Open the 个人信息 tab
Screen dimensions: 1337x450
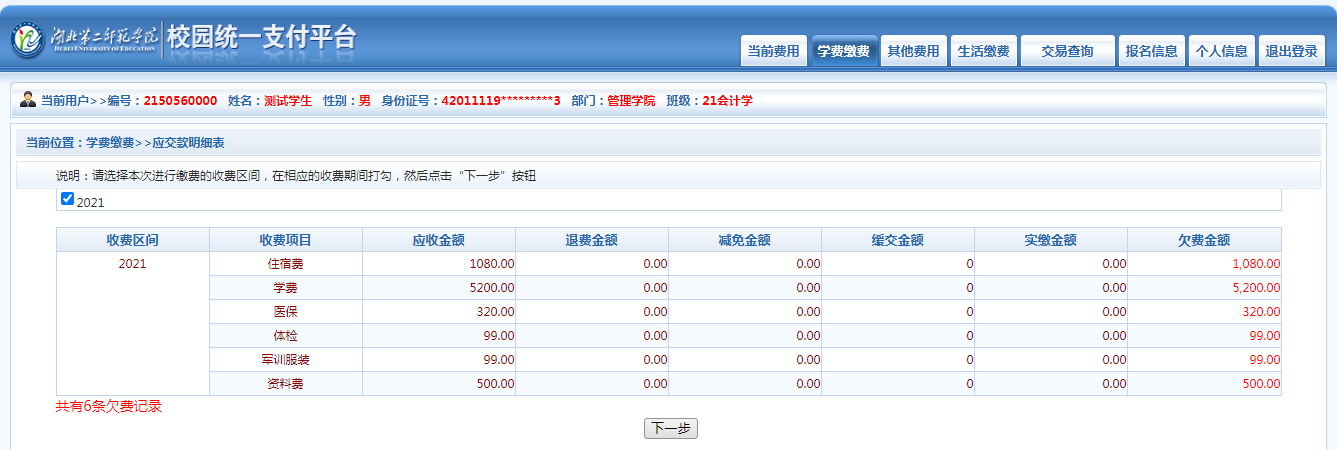(x=1221, y=51)
